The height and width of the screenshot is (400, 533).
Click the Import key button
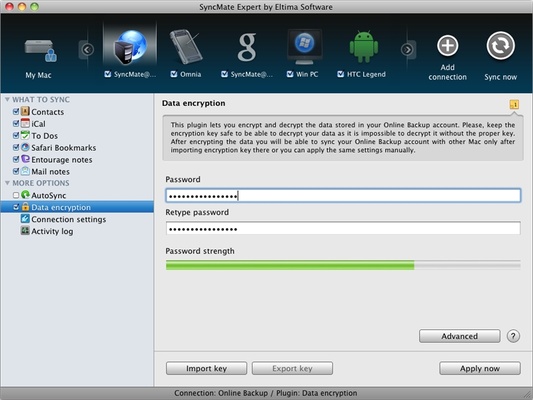(x=206, y=368)
